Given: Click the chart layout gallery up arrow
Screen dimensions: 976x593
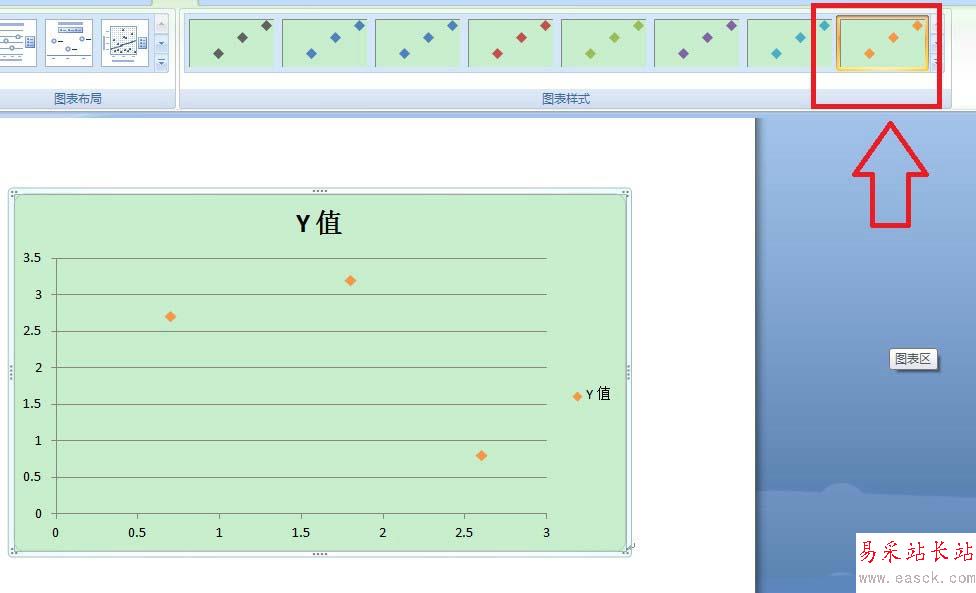Looking at the screenshot, I should pyautogui.click(x=161, y=25).
